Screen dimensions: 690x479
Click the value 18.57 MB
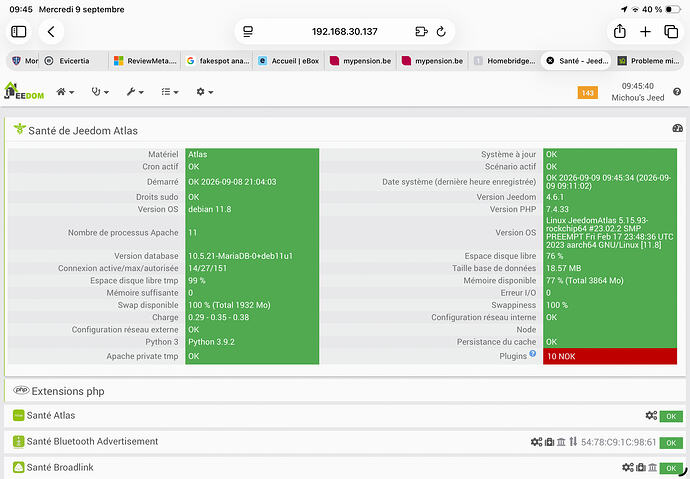(563, 268)
